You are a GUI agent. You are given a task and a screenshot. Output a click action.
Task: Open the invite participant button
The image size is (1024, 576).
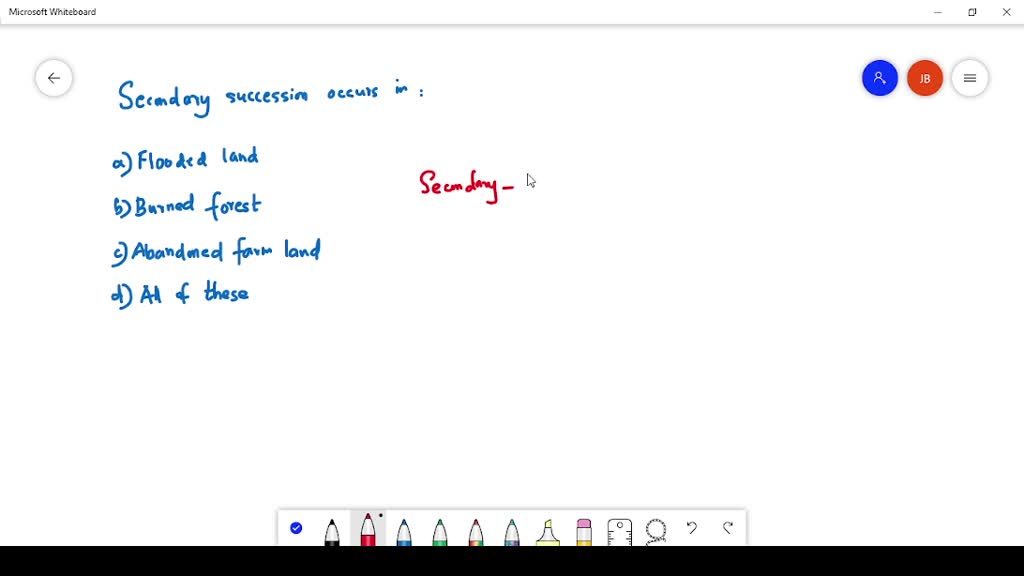pyautogui.click(x=880, y=78)
